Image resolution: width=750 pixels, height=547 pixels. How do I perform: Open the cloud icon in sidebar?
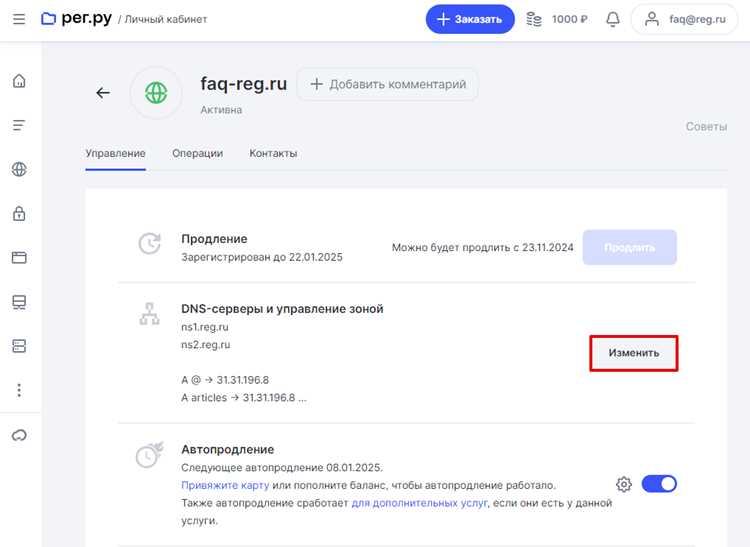(x=19, y=435)
